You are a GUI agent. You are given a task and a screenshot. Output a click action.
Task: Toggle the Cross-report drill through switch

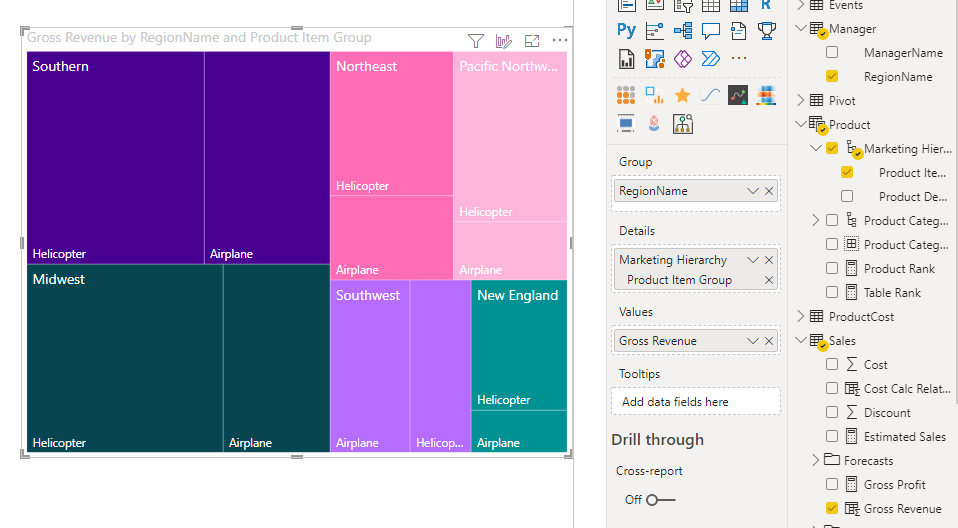tap(659, 499)
